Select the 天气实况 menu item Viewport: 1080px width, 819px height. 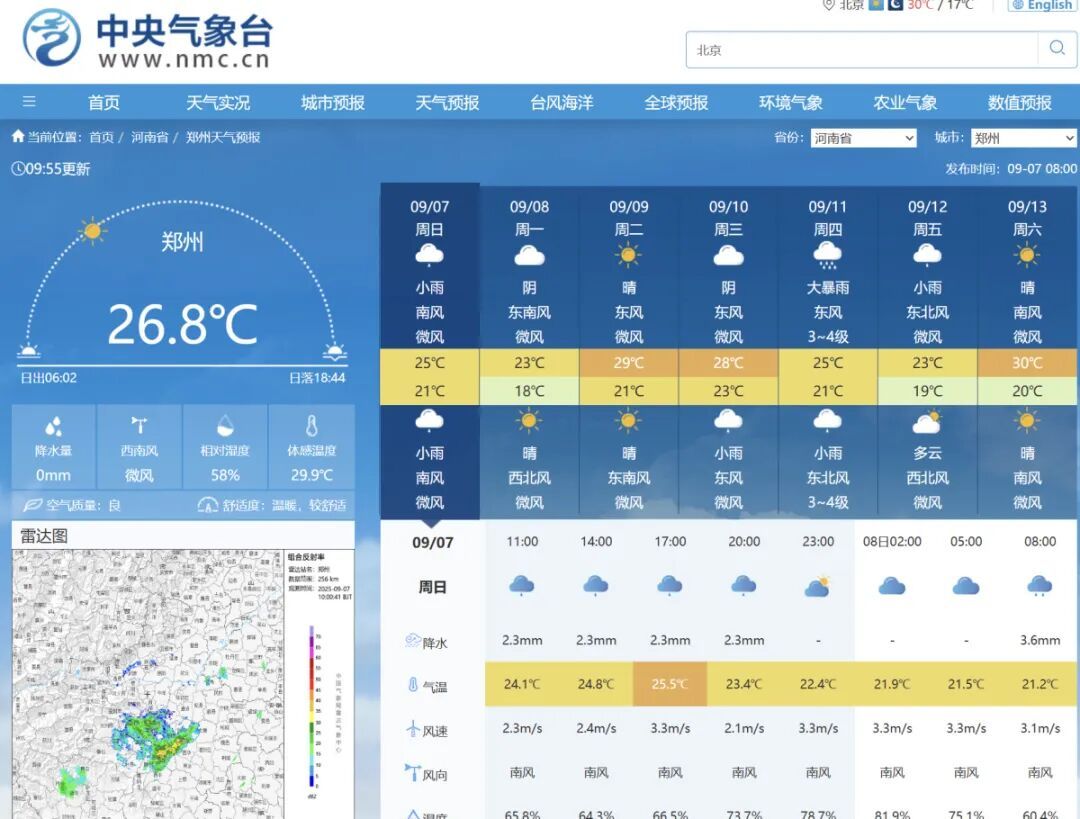[217, 101]
